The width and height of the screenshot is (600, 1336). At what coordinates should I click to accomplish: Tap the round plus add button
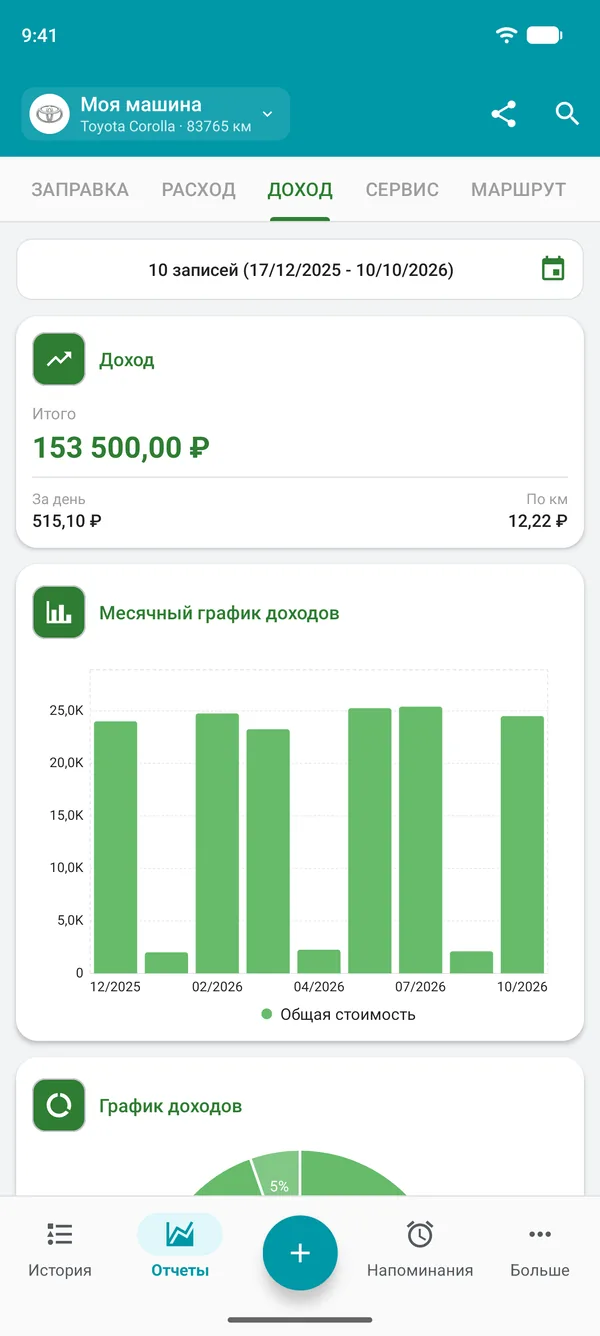point(300,1253)
